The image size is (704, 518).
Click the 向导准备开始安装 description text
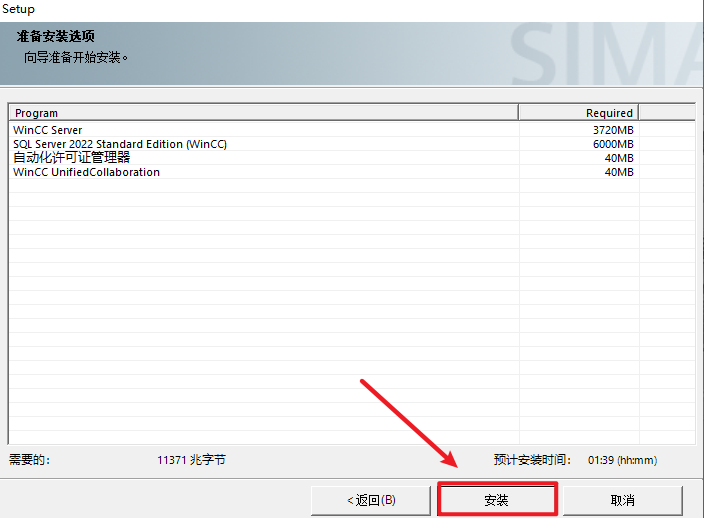click(76, 57)
